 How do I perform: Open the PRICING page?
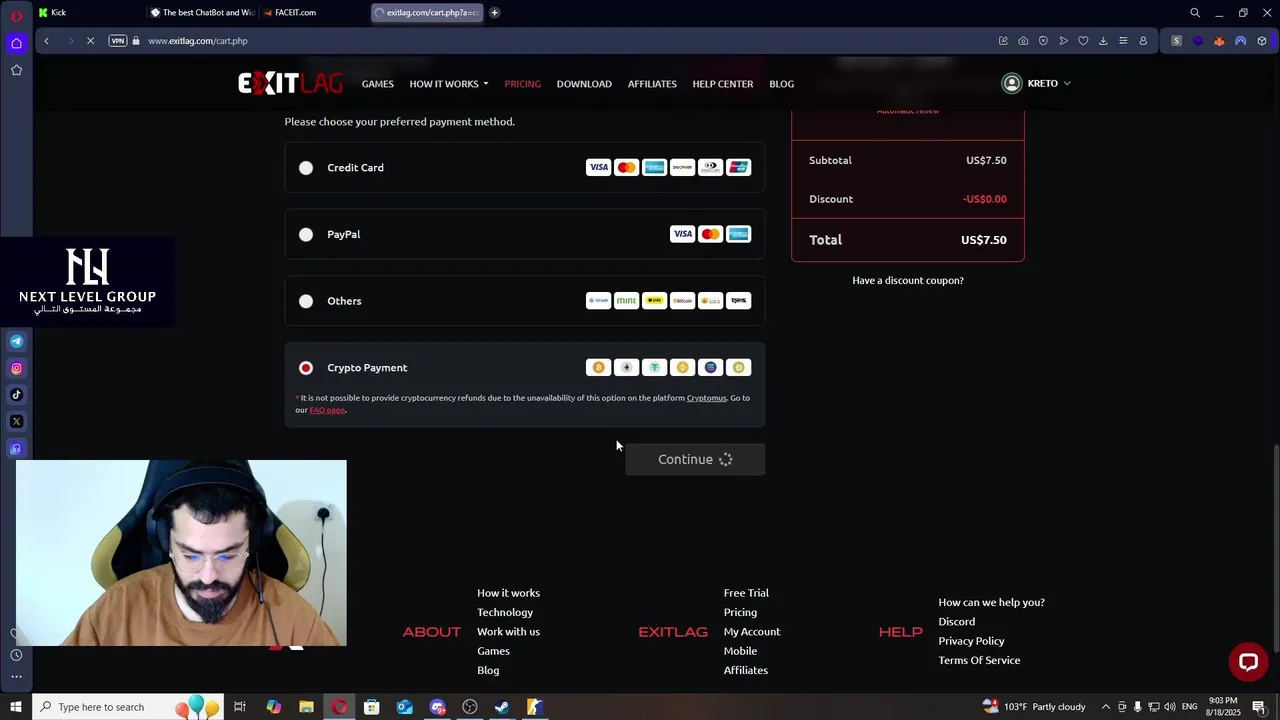coord(522,84)
